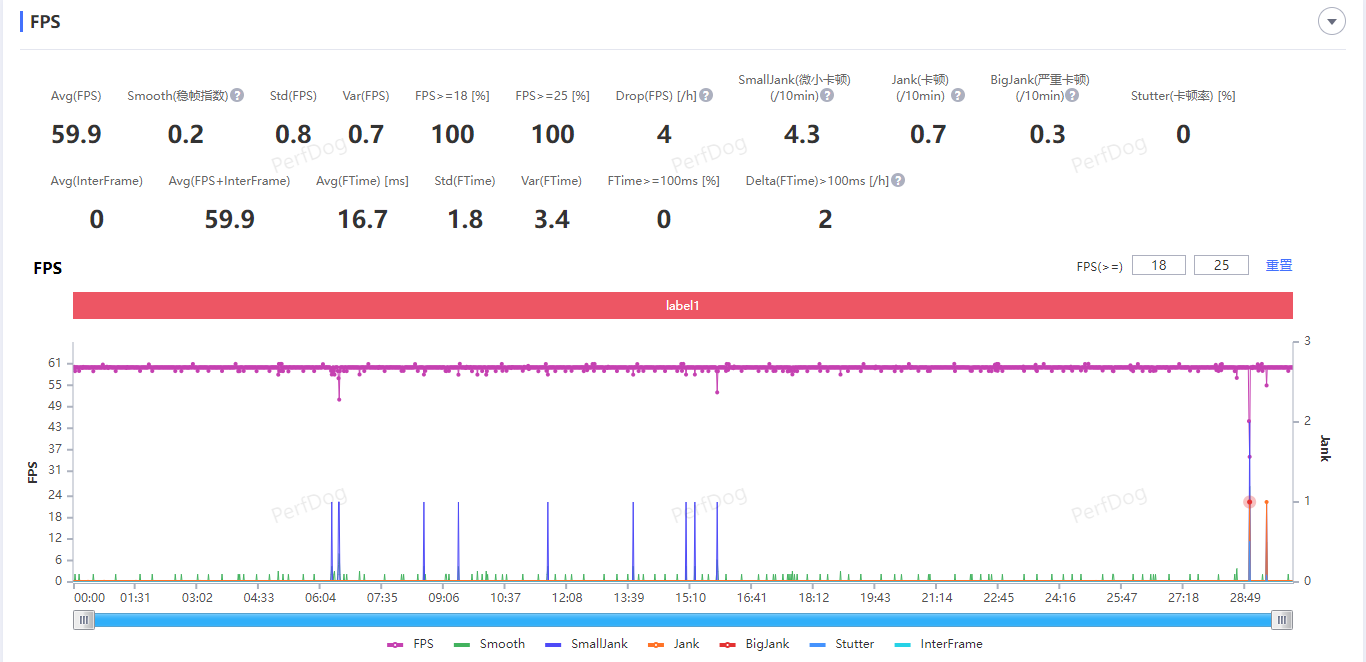Click the left handle of the timeline slider
Viewport: 1366px width, 662px height.
pyautogui.click(x=85, y=620)
